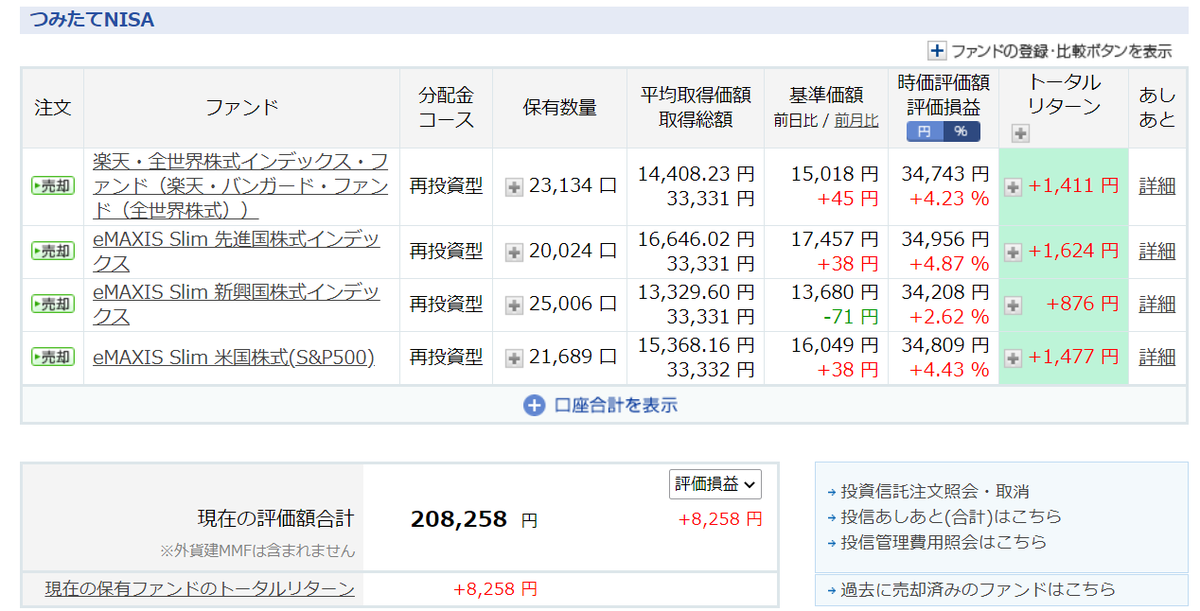Click 33,332 円 acquisition total cell

click(710, 369)
